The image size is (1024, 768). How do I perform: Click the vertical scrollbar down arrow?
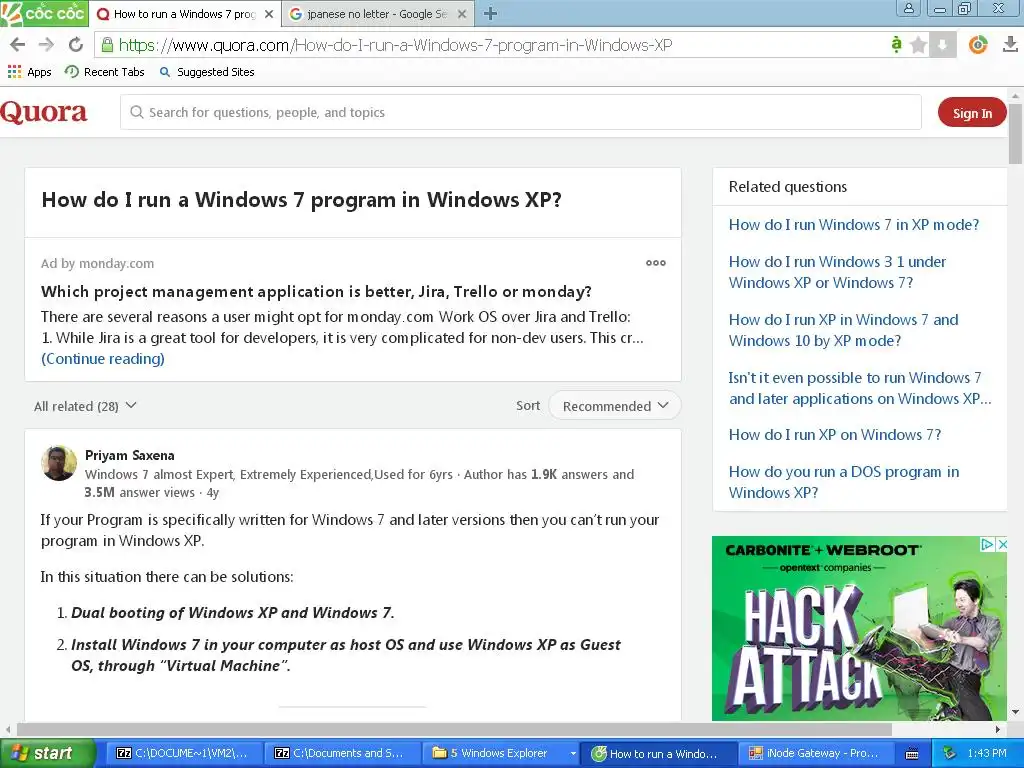pos(1016,712)
